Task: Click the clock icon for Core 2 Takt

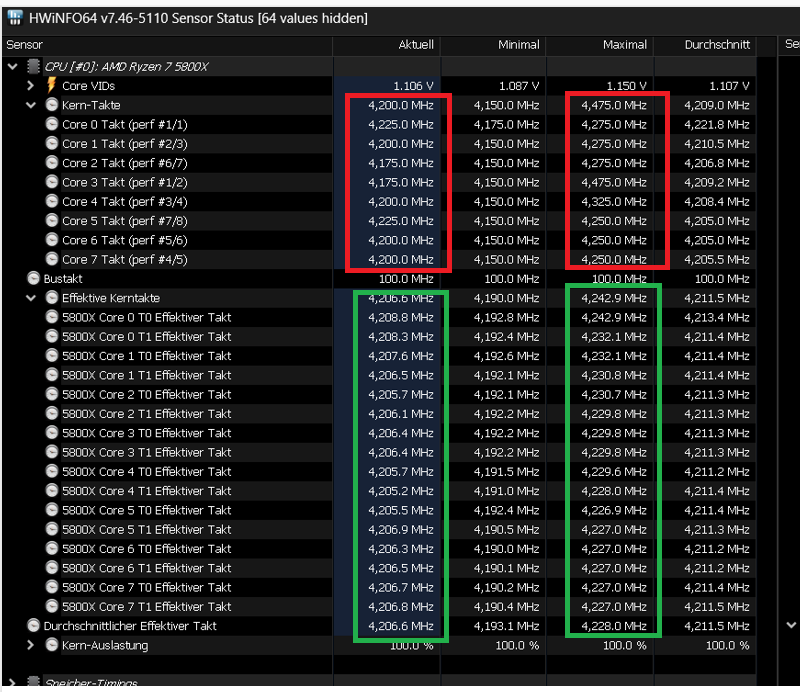Action: (52, 163)
